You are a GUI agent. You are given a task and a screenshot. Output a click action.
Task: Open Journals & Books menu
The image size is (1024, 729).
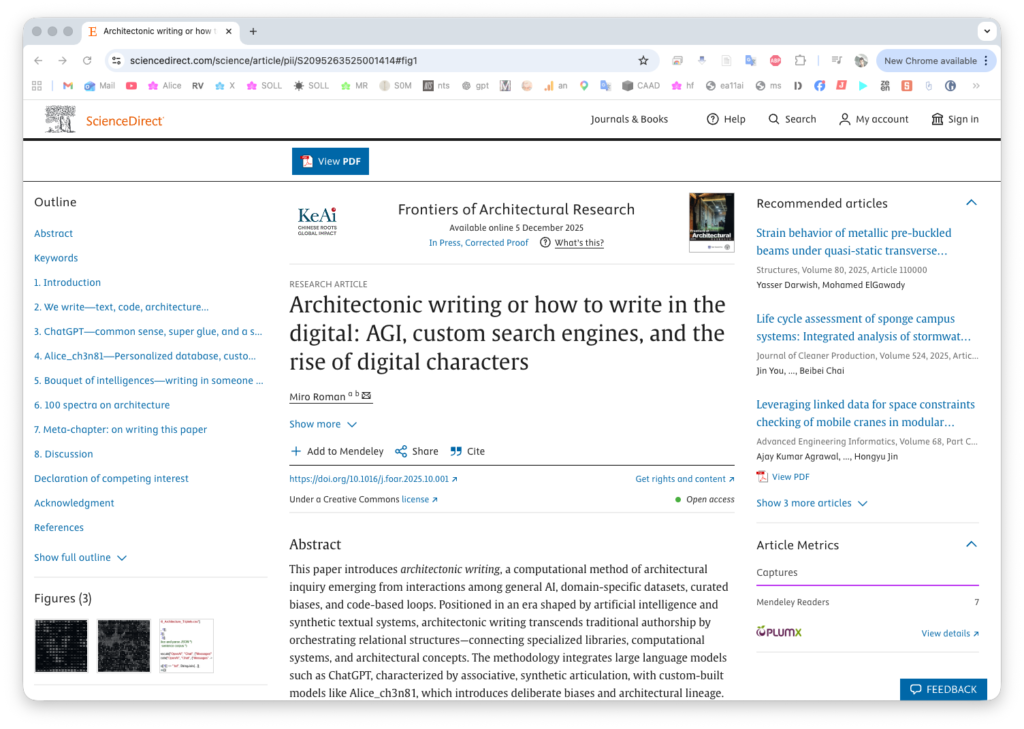(x=629, y=119)
